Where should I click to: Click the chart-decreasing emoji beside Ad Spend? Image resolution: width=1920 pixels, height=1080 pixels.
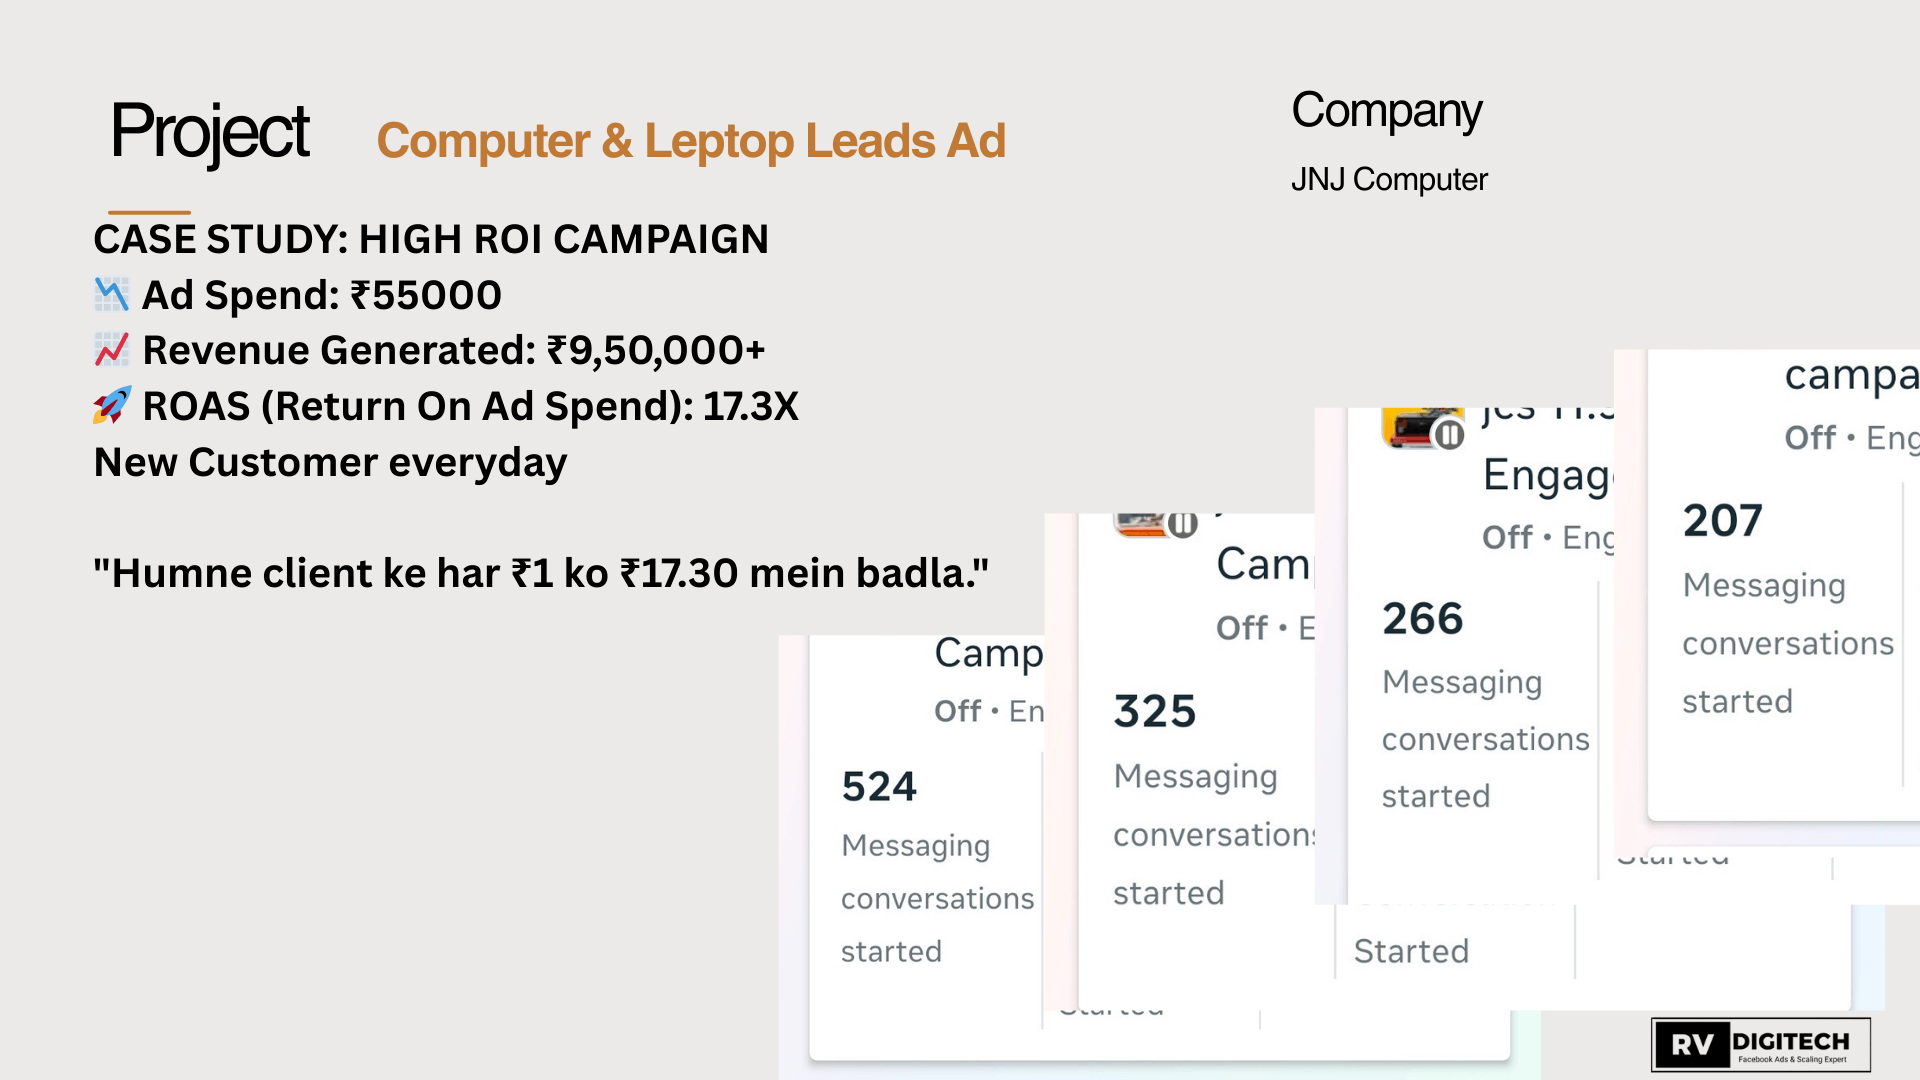tap(111, 295)
